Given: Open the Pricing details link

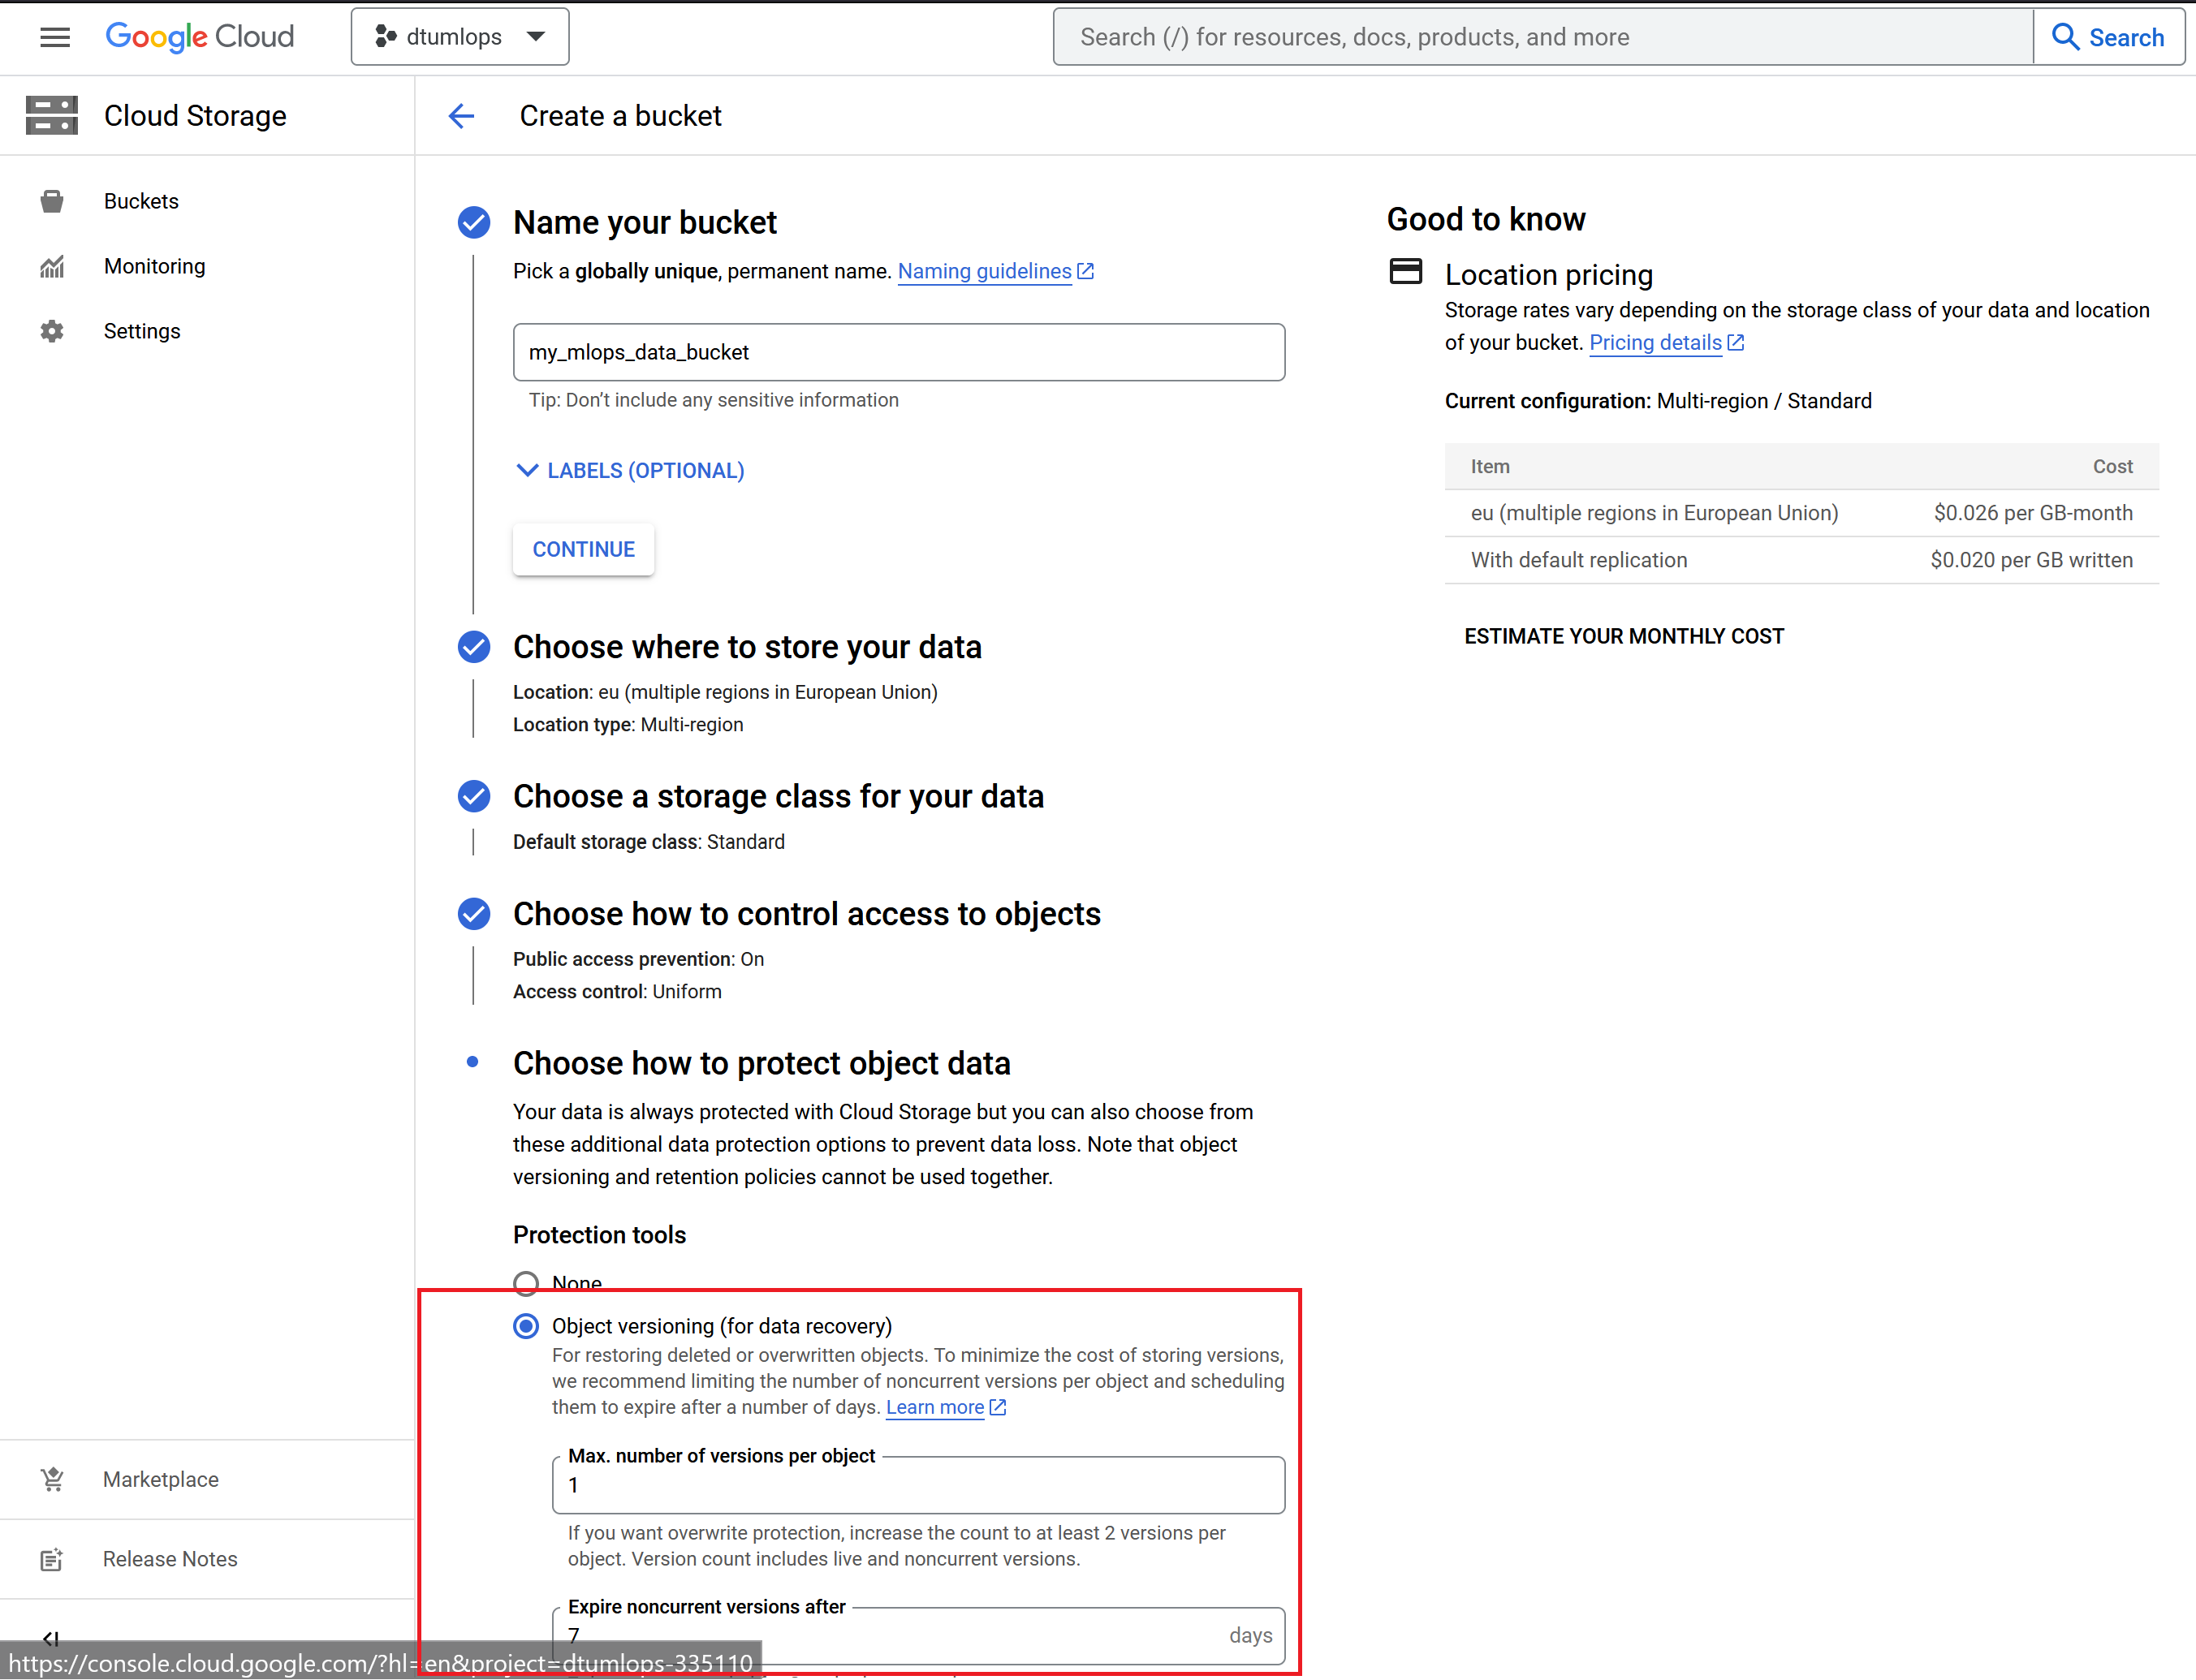Looking at the screenshot, I should click(x=1655, y=343).
